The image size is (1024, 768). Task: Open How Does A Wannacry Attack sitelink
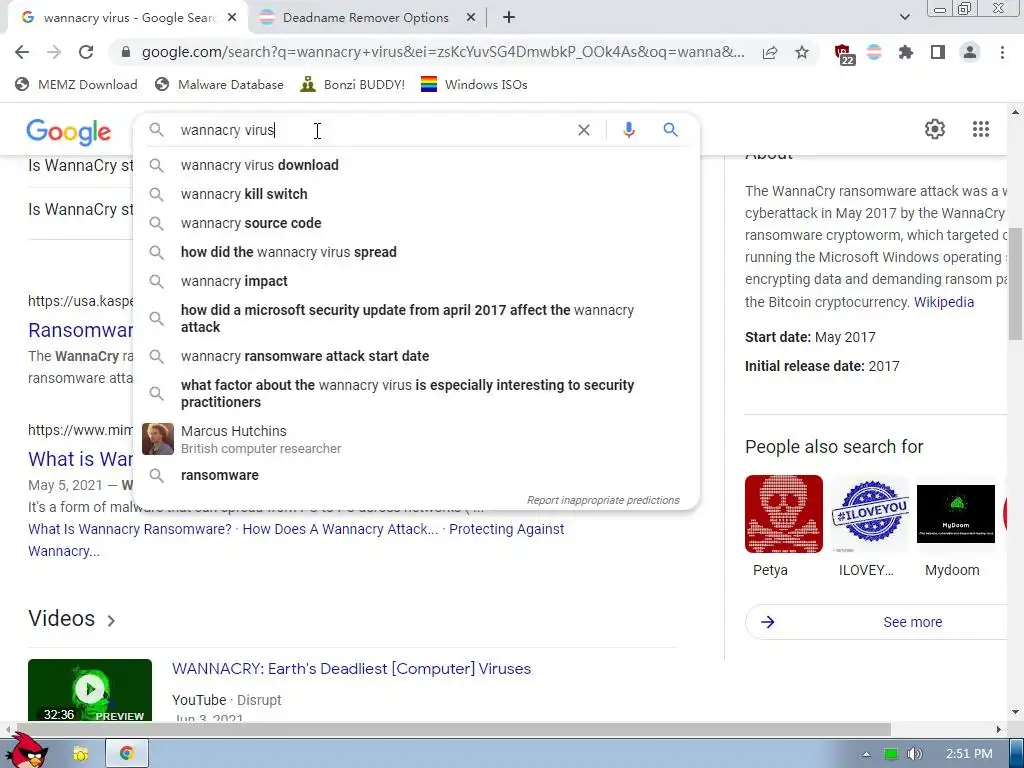pos(340,529)
